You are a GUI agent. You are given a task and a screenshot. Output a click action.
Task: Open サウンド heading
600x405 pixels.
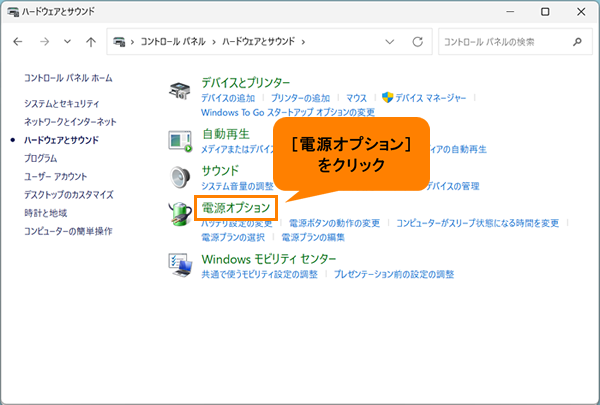[220, 170]
